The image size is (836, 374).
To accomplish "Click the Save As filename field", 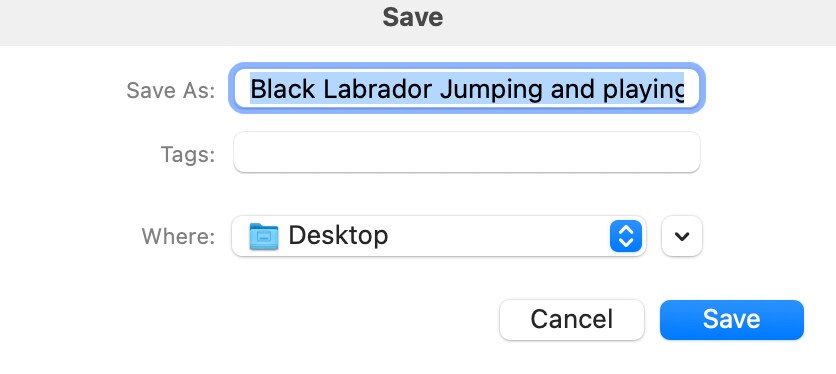I will tap(467, 88).
